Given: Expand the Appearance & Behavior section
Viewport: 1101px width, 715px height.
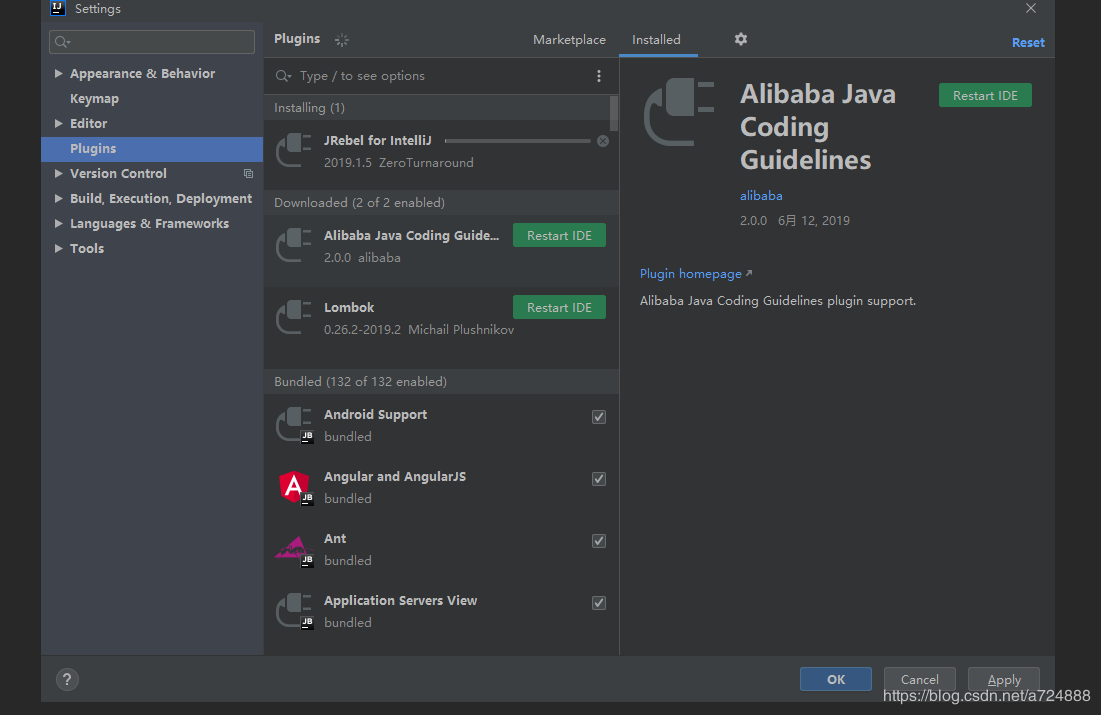Looking at the screenshot, I should pos(58,73).
